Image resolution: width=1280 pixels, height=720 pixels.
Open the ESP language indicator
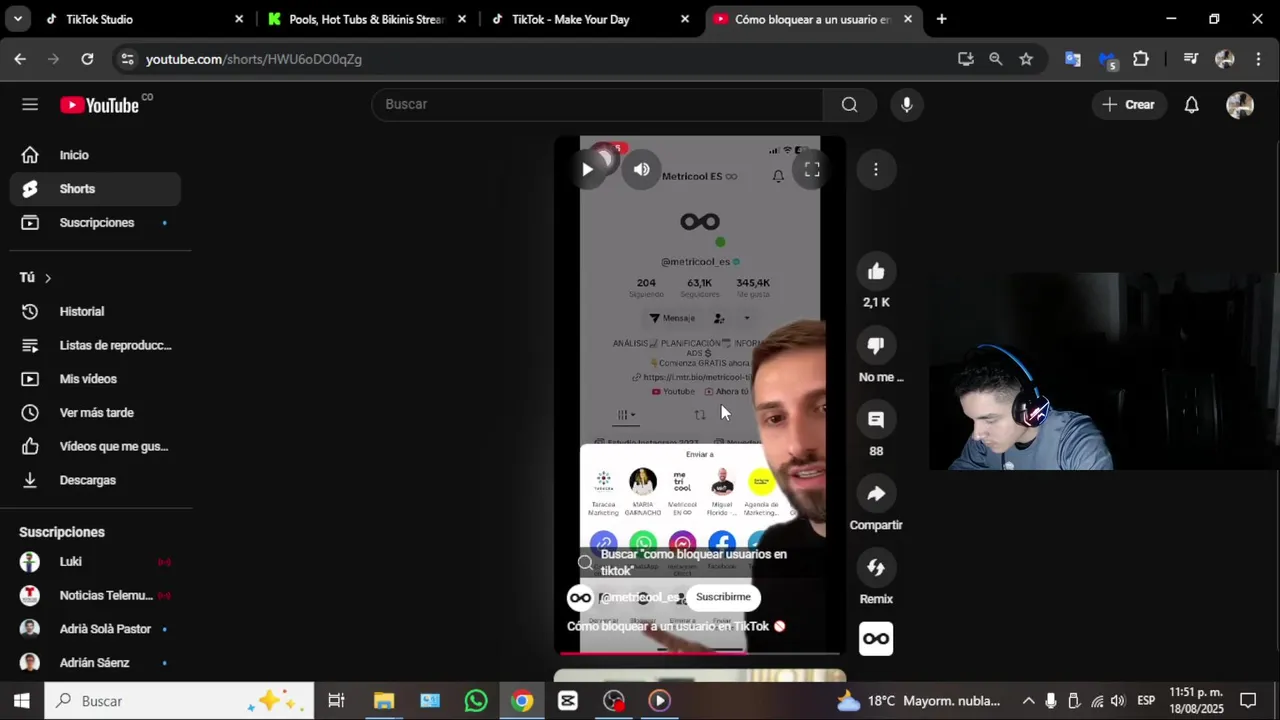click(x=1146, y=701)
